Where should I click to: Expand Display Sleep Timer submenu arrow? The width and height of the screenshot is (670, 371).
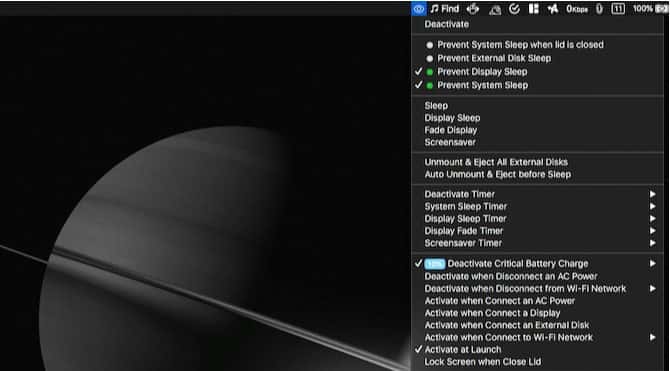(x=652, y=218)
